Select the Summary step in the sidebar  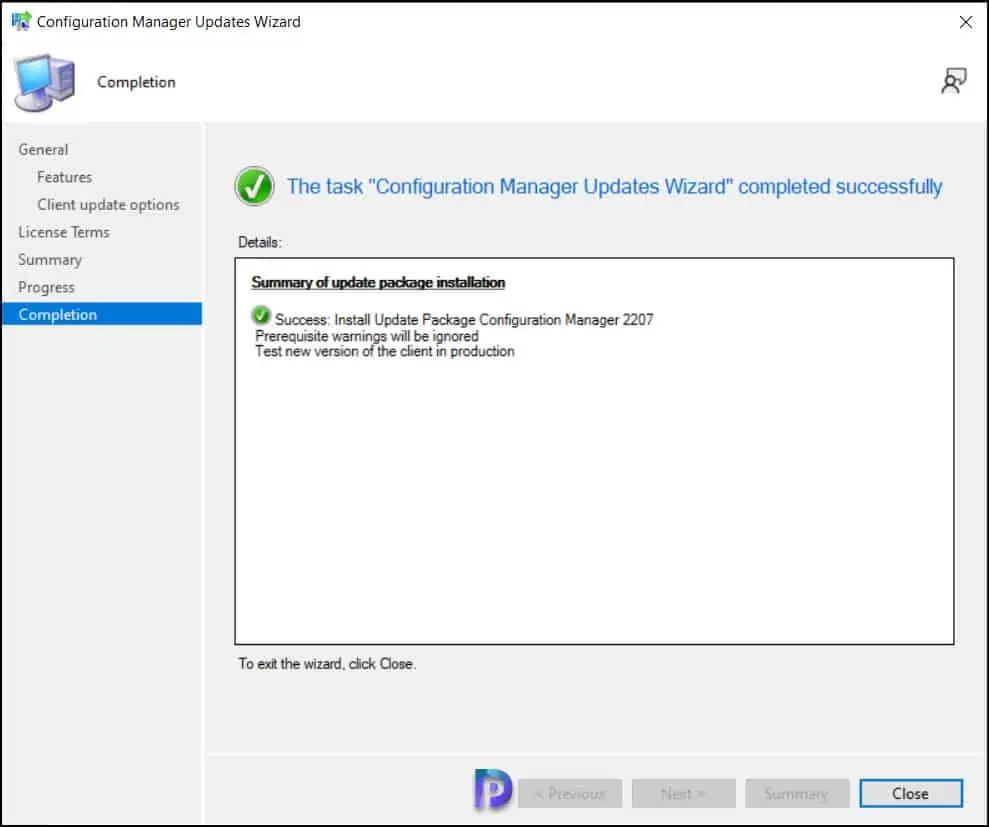pos(50,260)
